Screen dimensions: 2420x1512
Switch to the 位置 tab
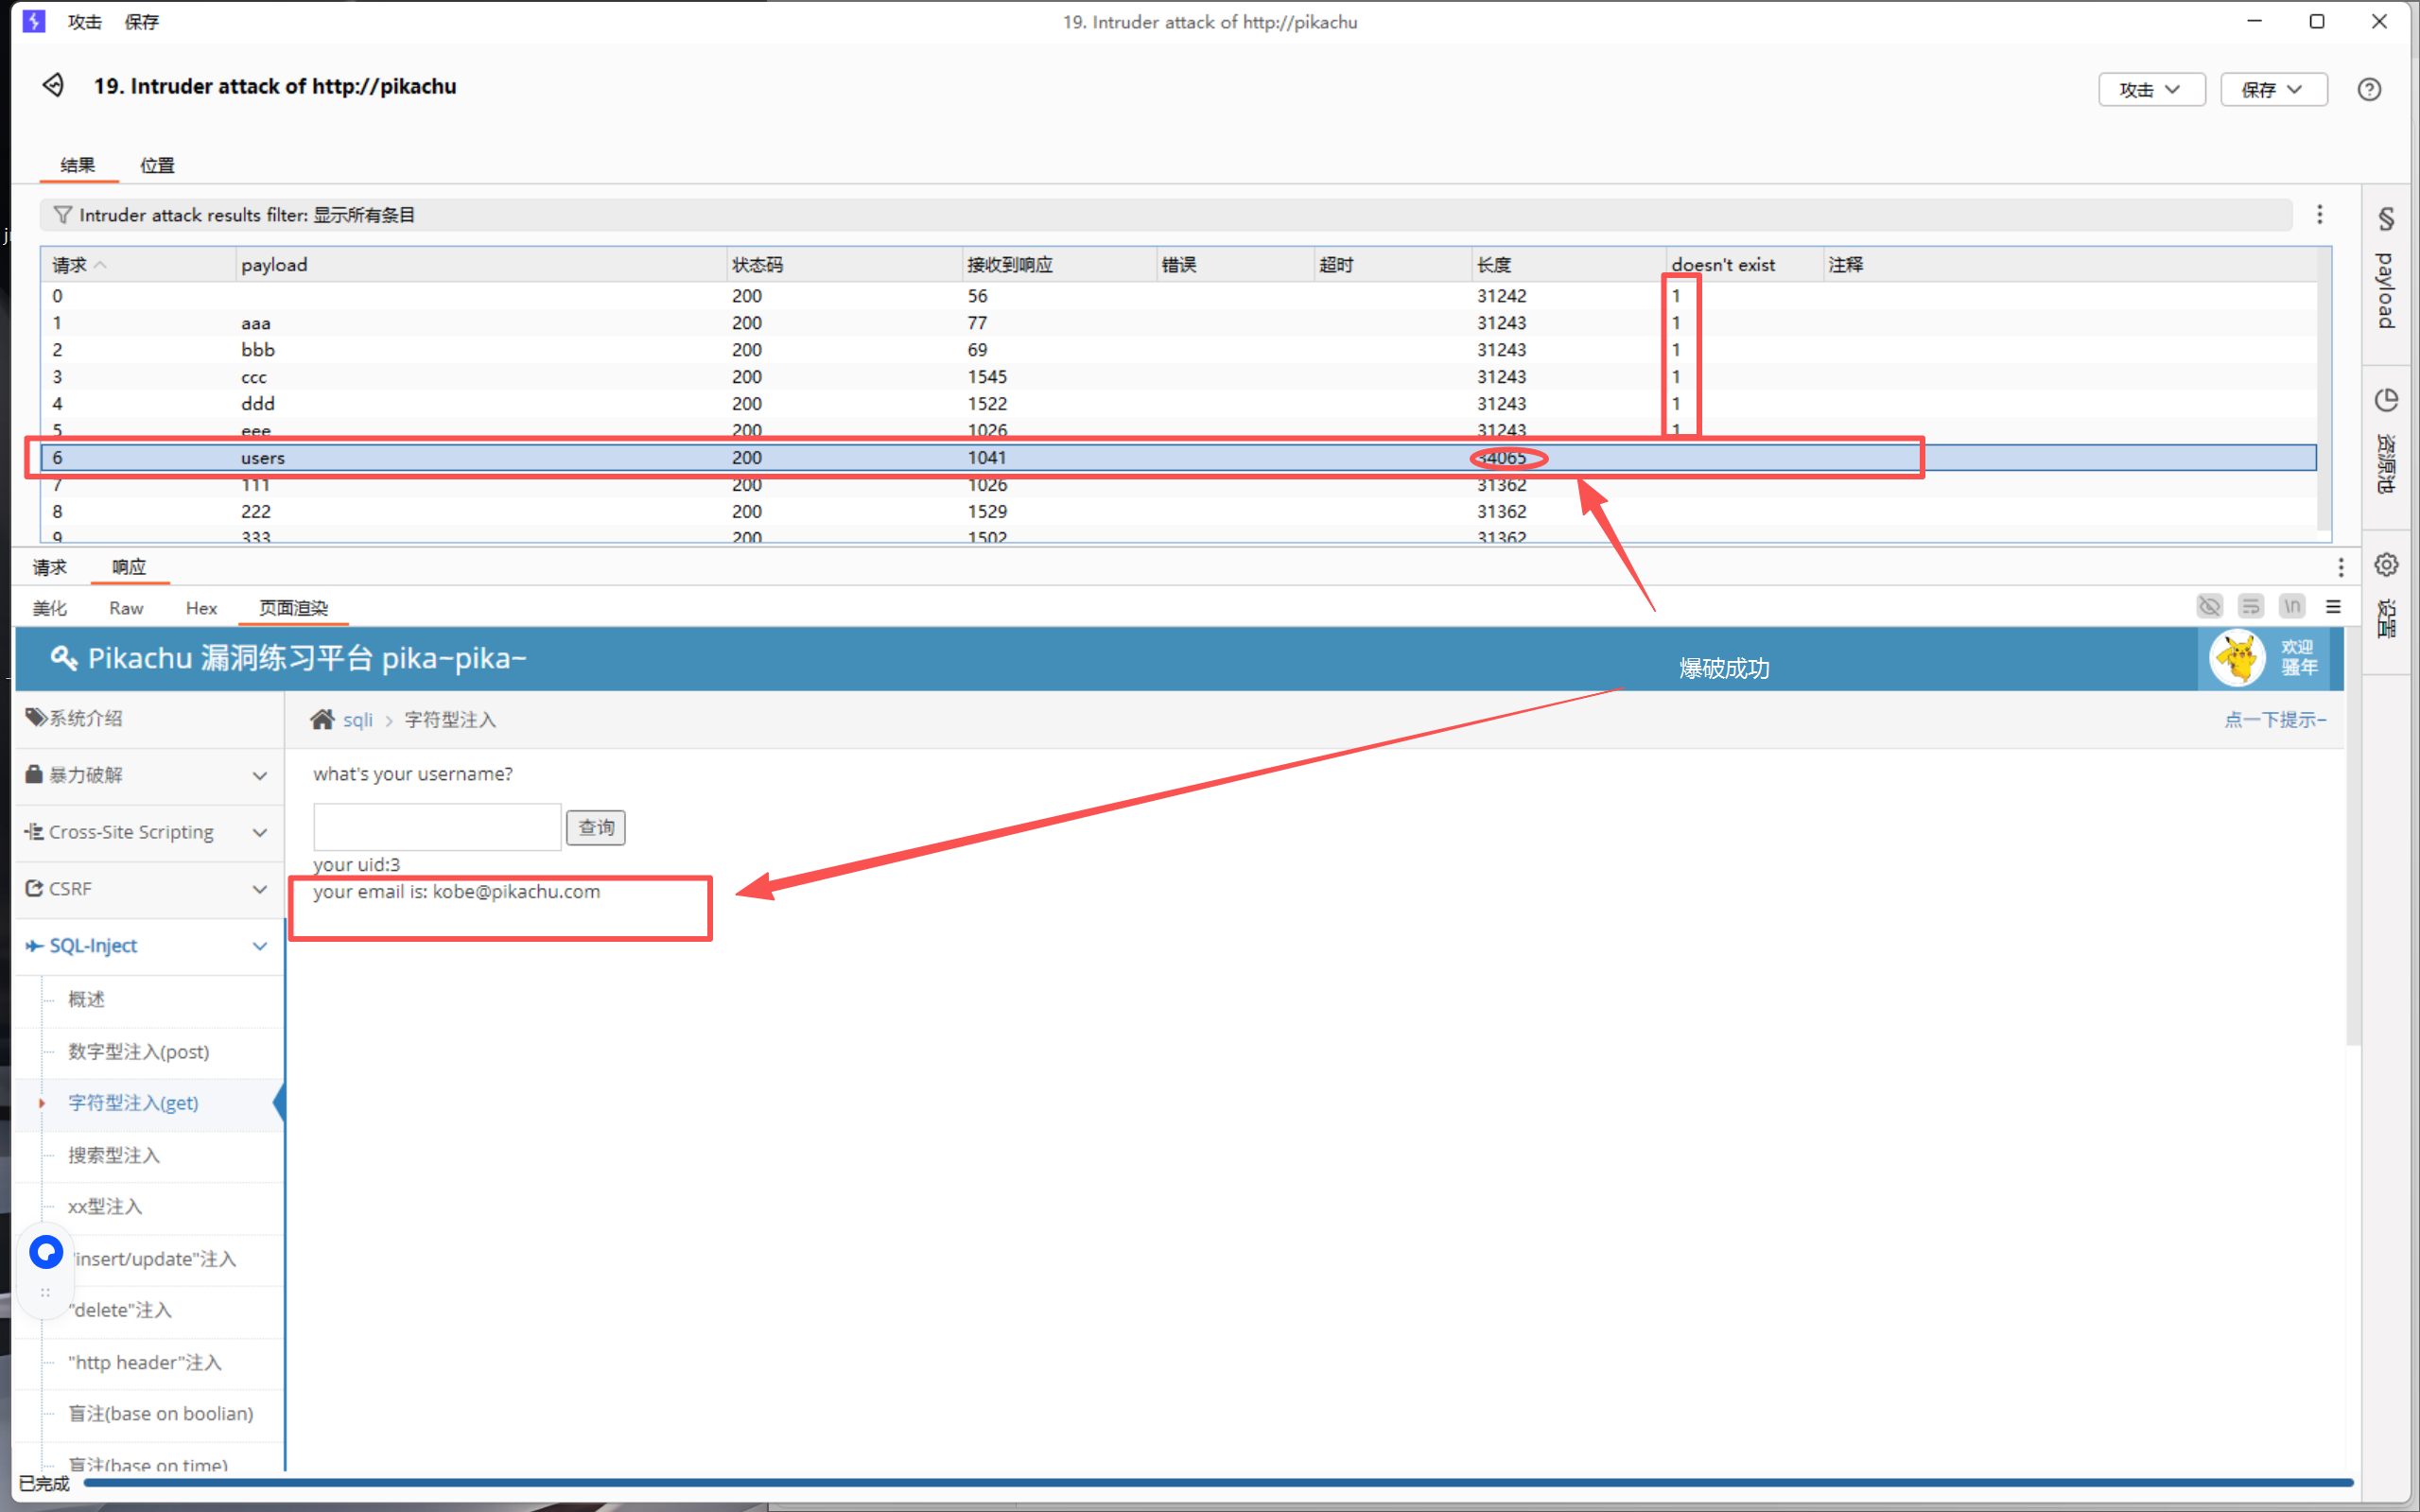[157, 165]
